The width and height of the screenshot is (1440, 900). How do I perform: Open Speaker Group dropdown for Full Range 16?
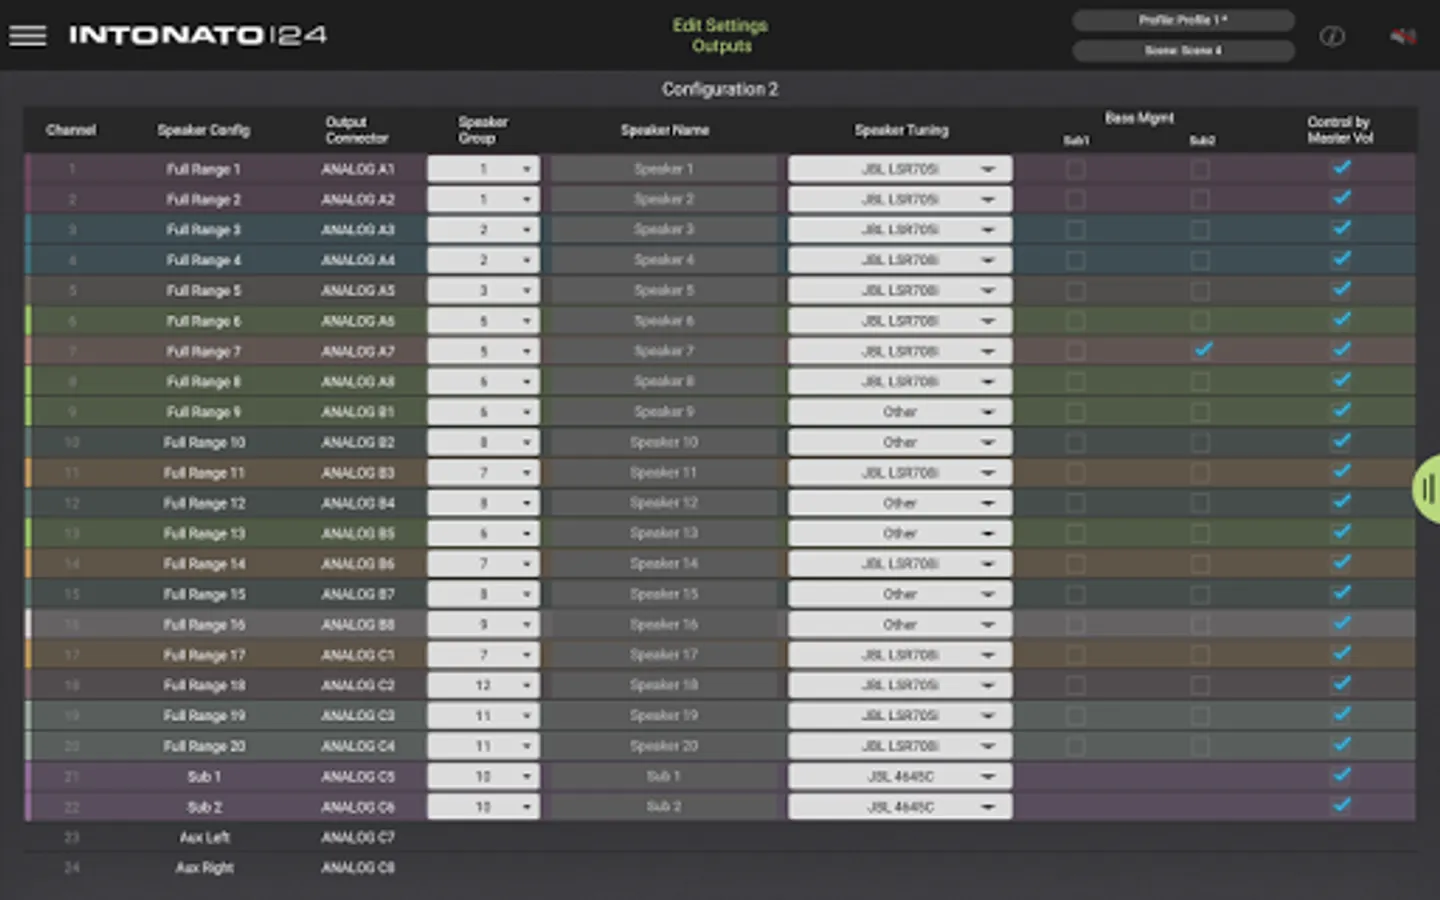[483, 624]
